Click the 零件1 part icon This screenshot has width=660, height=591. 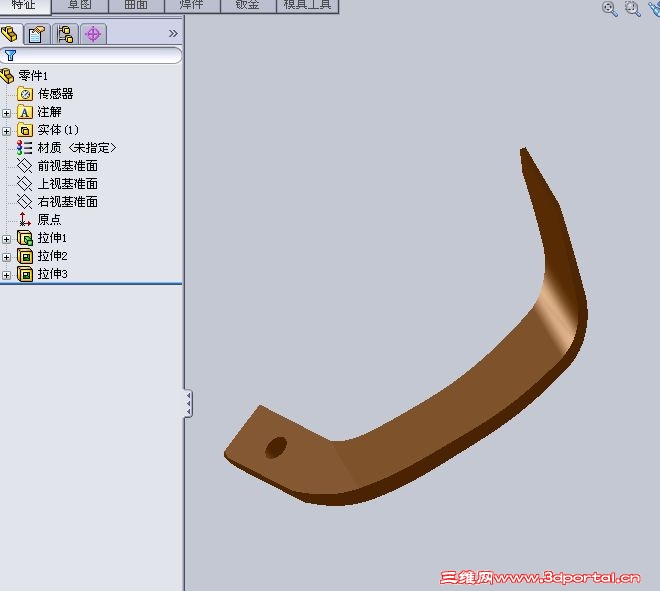[7, 76]
